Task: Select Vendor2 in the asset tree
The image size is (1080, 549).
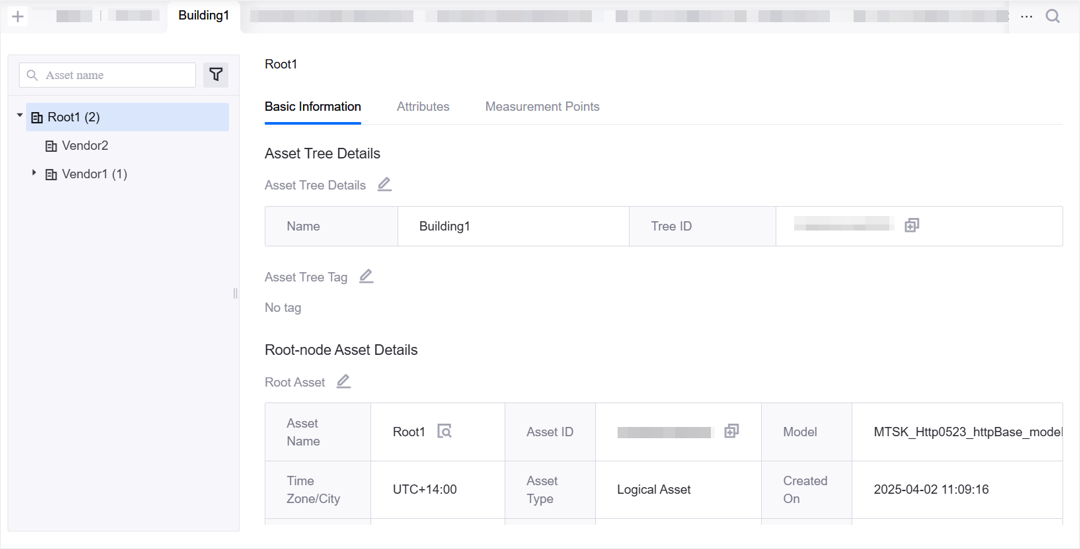Action: point(85,146)
